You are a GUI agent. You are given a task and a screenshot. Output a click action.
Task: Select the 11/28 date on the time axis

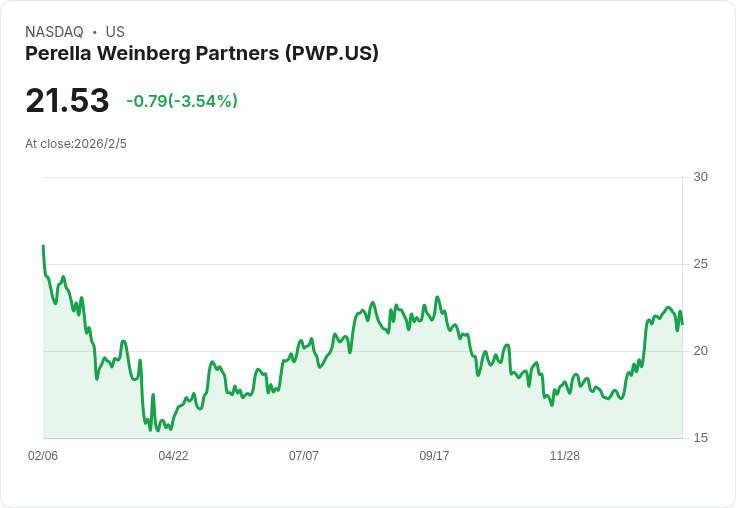click(x=565, y=456)
